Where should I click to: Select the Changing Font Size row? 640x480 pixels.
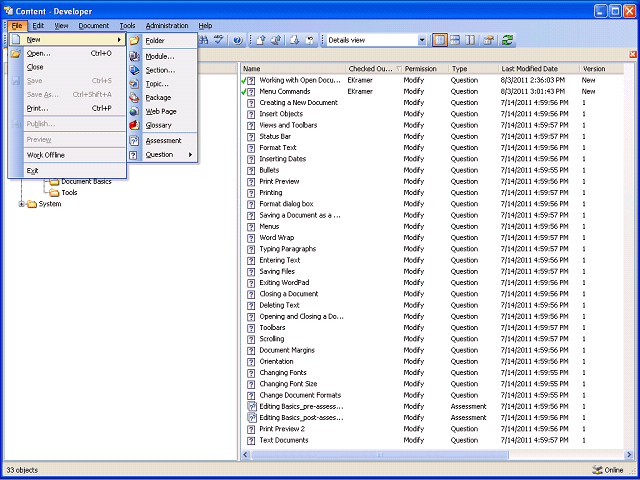coord(432,384)
